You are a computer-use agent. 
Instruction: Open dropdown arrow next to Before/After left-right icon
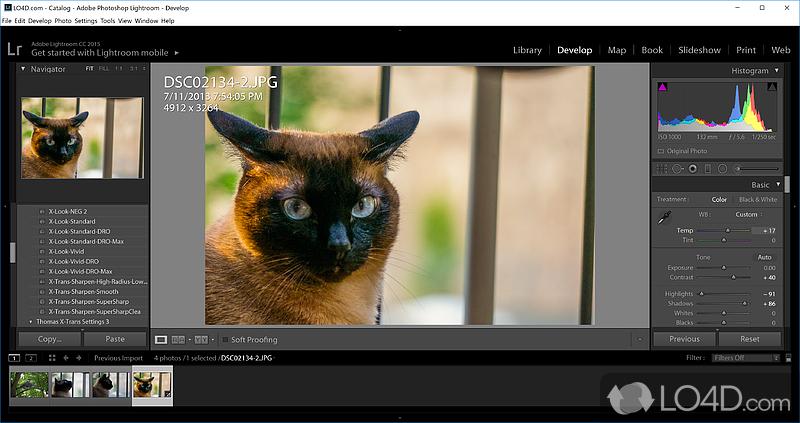(x=189, y=339)
